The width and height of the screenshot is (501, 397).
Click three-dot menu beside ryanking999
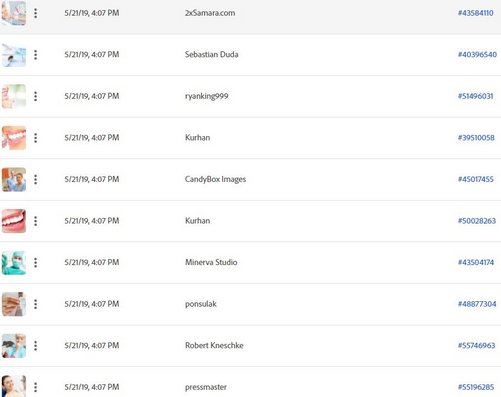click(x=35, y=96)
